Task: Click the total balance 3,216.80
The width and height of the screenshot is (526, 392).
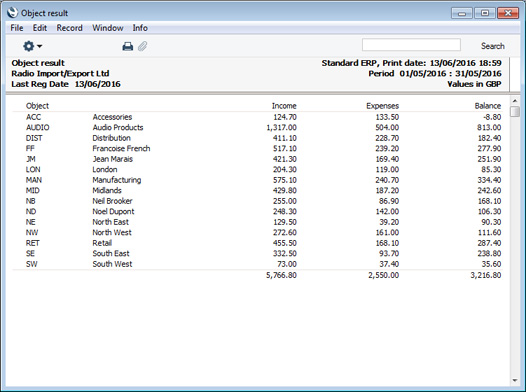Action: click(x=486, y=275)
